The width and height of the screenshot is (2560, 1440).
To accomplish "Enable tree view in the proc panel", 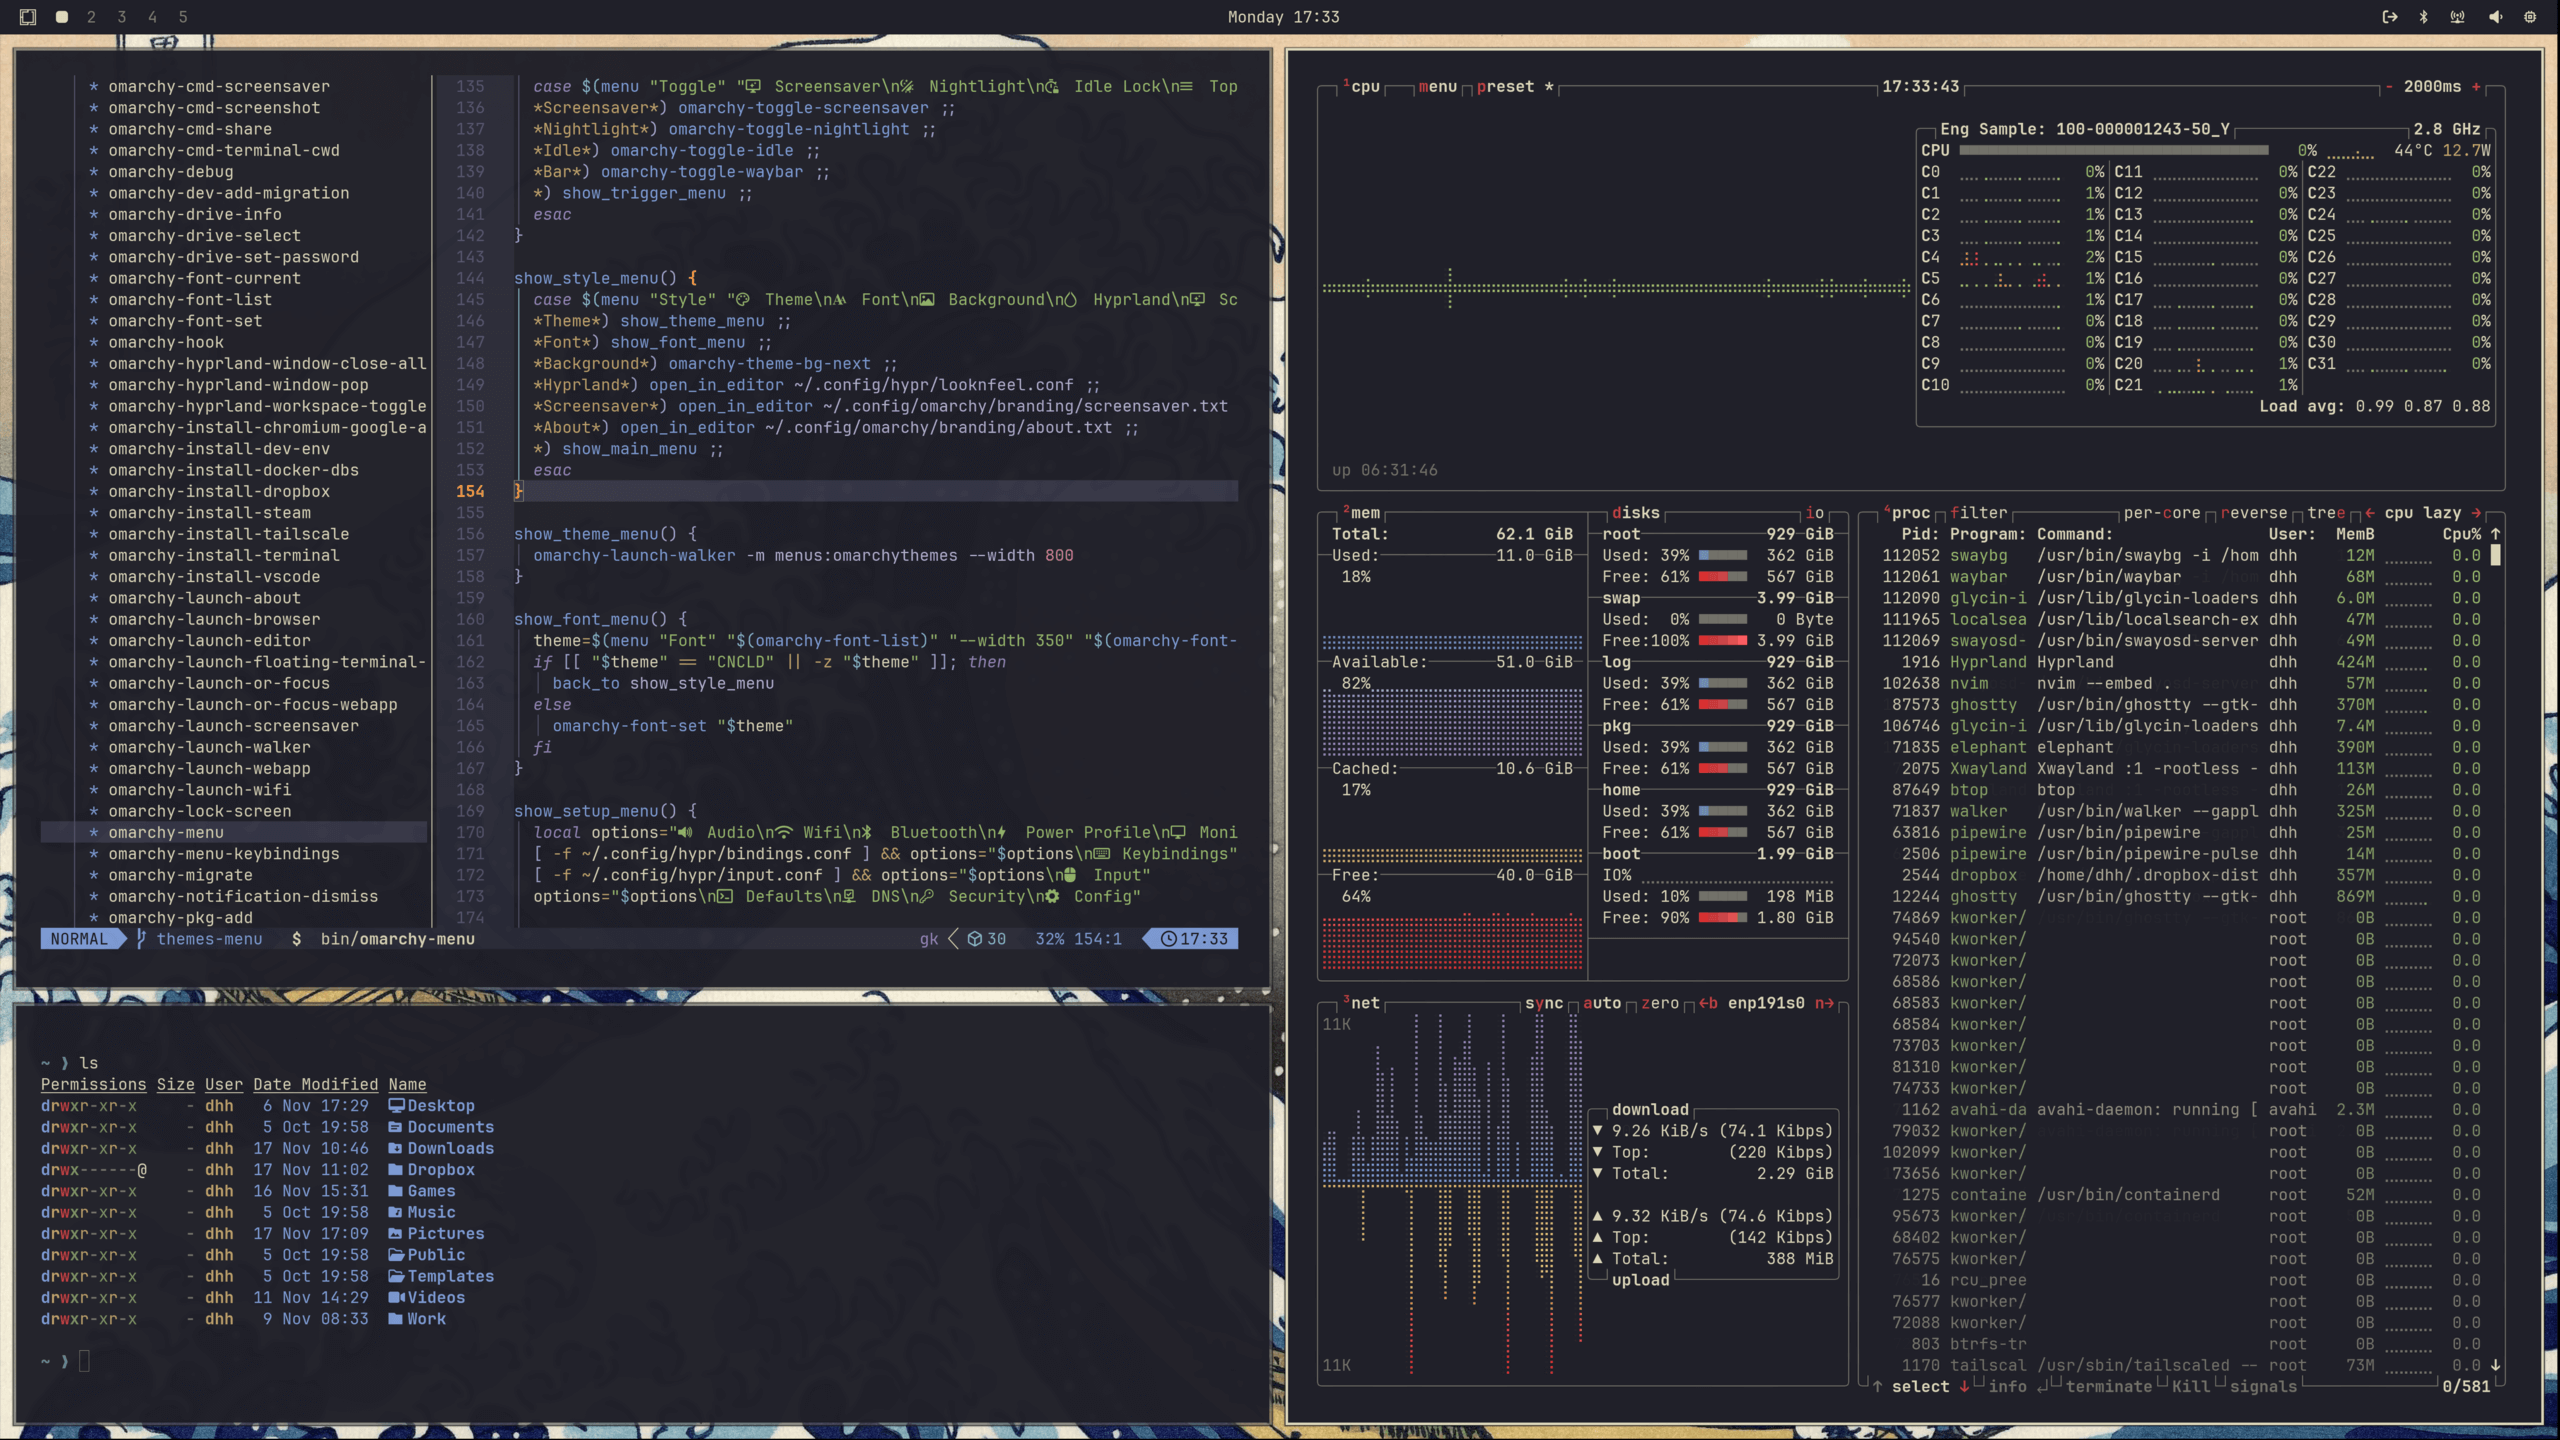I will coord(2325,513).
